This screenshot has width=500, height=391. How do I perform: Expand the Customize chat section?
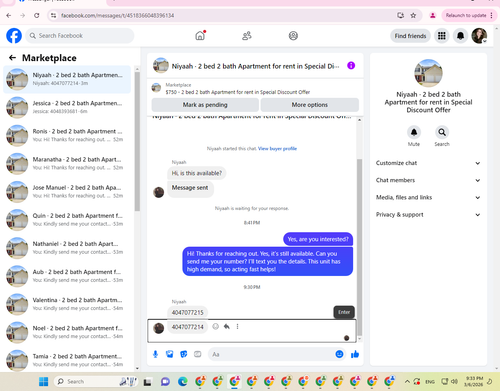pos(428,163)
